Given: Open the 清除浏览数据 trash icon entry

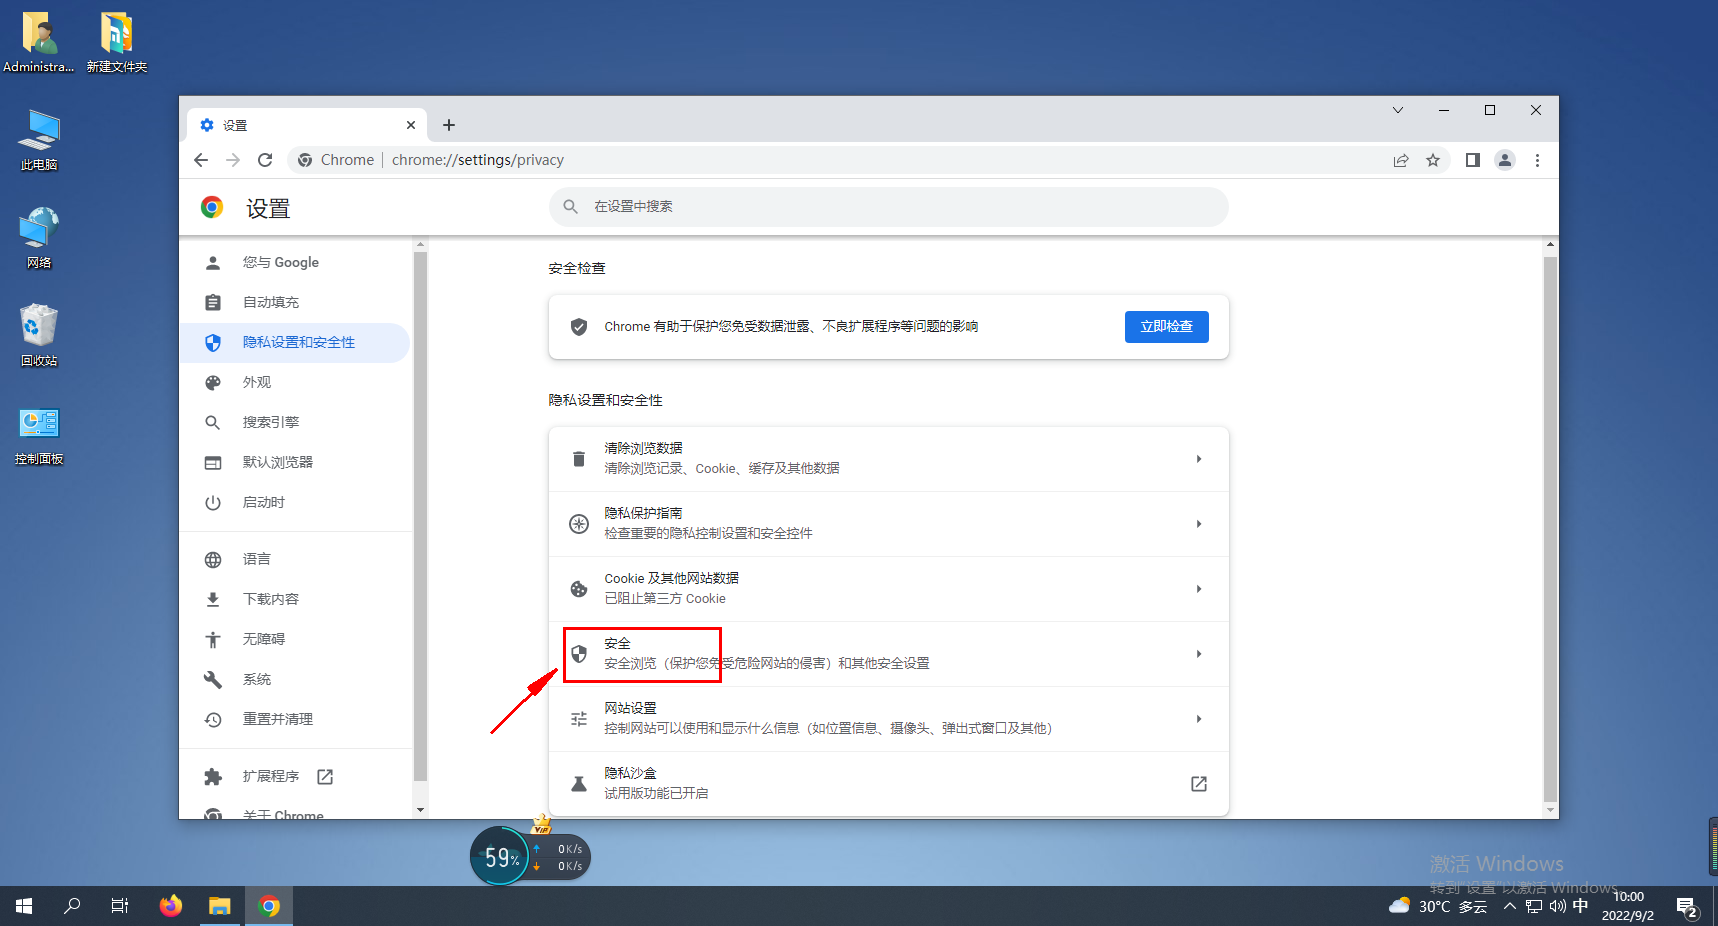Looking at the screenshot, I should (x=579, y=458).
